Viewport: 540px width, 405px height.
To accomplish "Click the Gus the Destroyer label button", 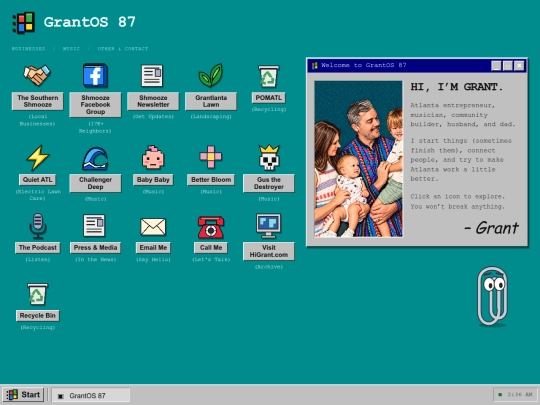I will tap(269, 183).
